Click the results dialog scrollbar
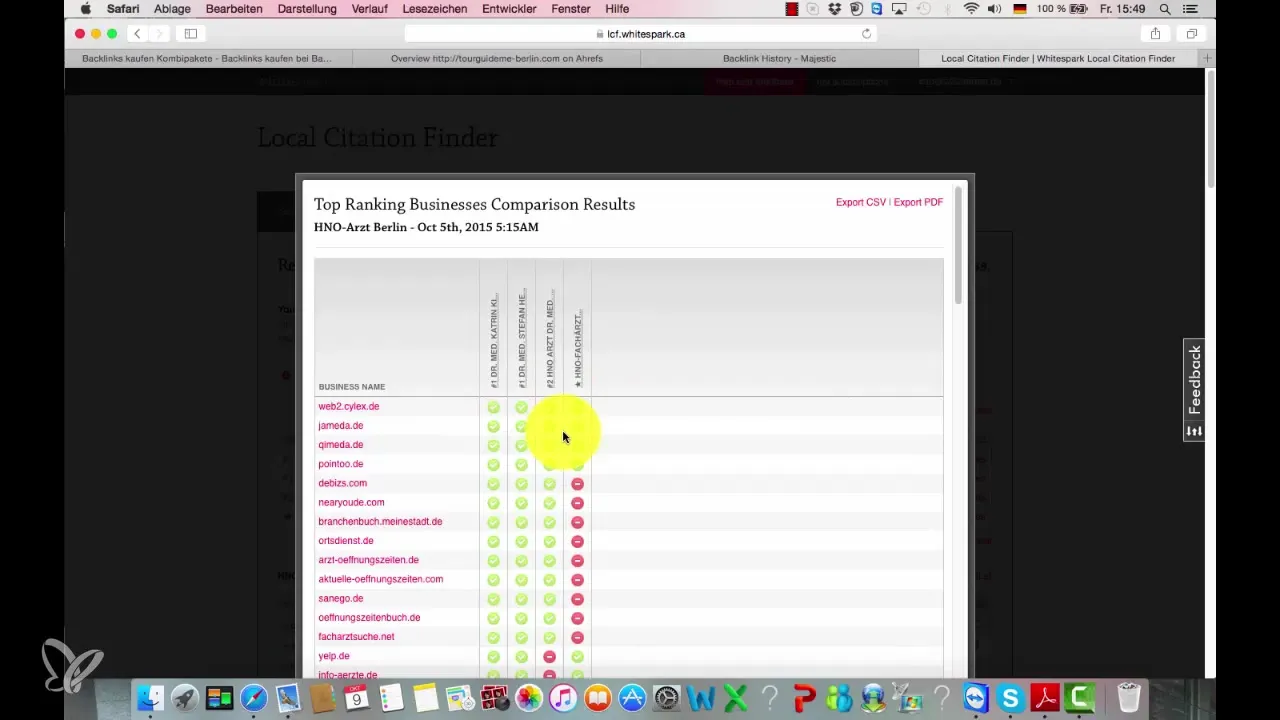Image resolution: width=1280 pixels, height=720 pixels. click(x=958, y=245)
